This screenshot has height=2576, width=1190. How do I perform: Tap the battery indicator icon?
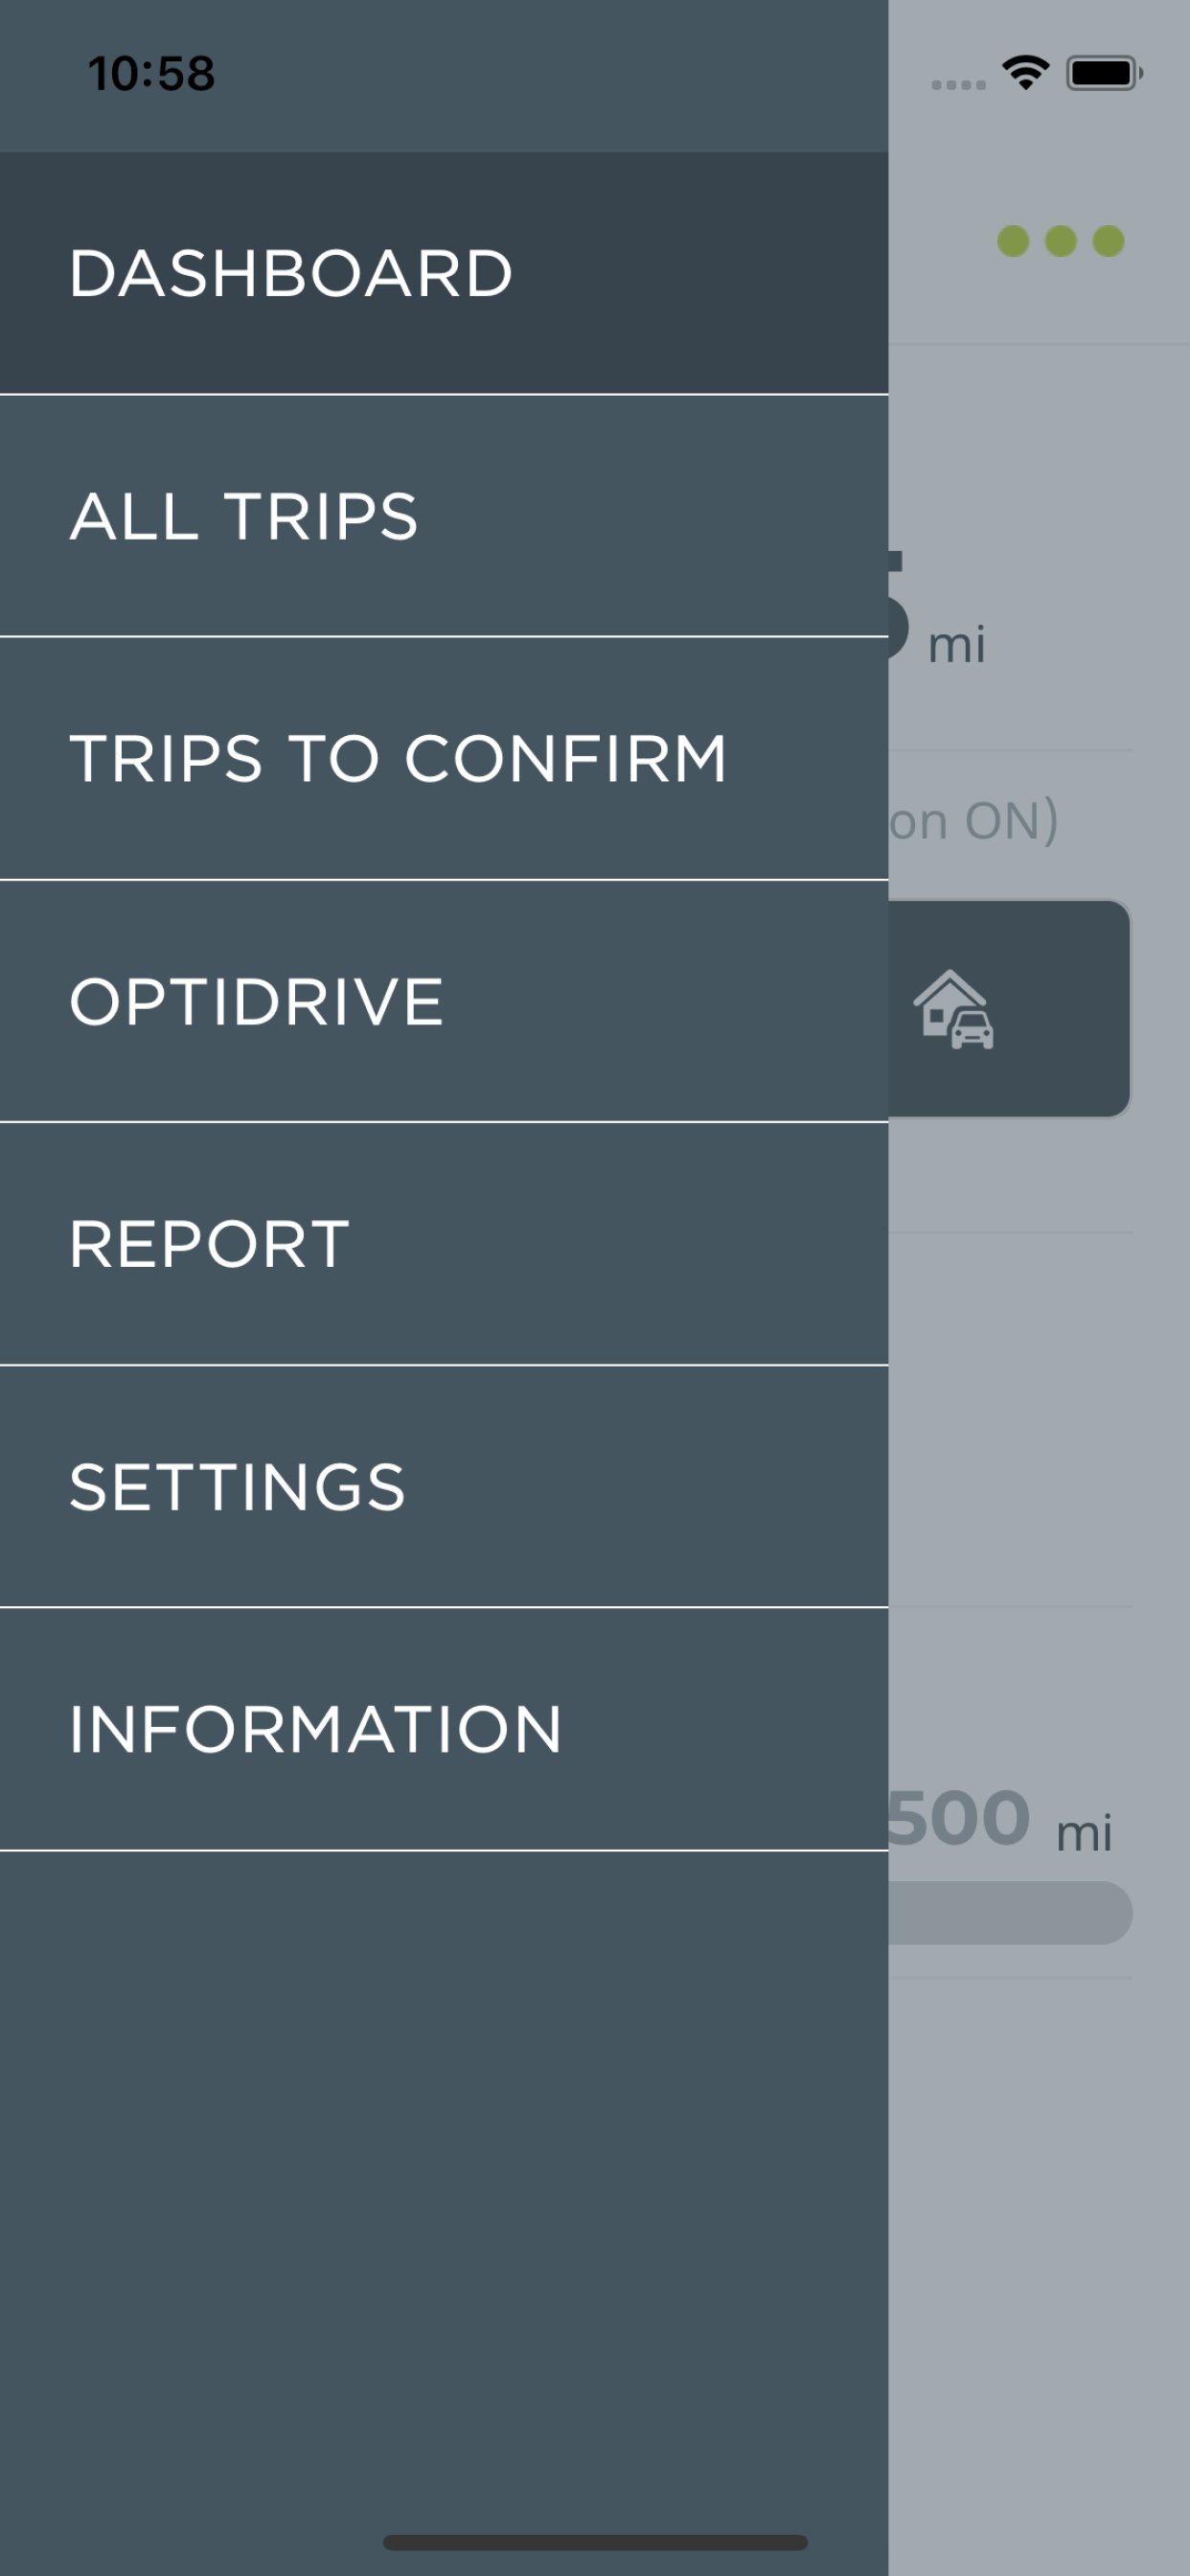click(x=1103, y=73)
